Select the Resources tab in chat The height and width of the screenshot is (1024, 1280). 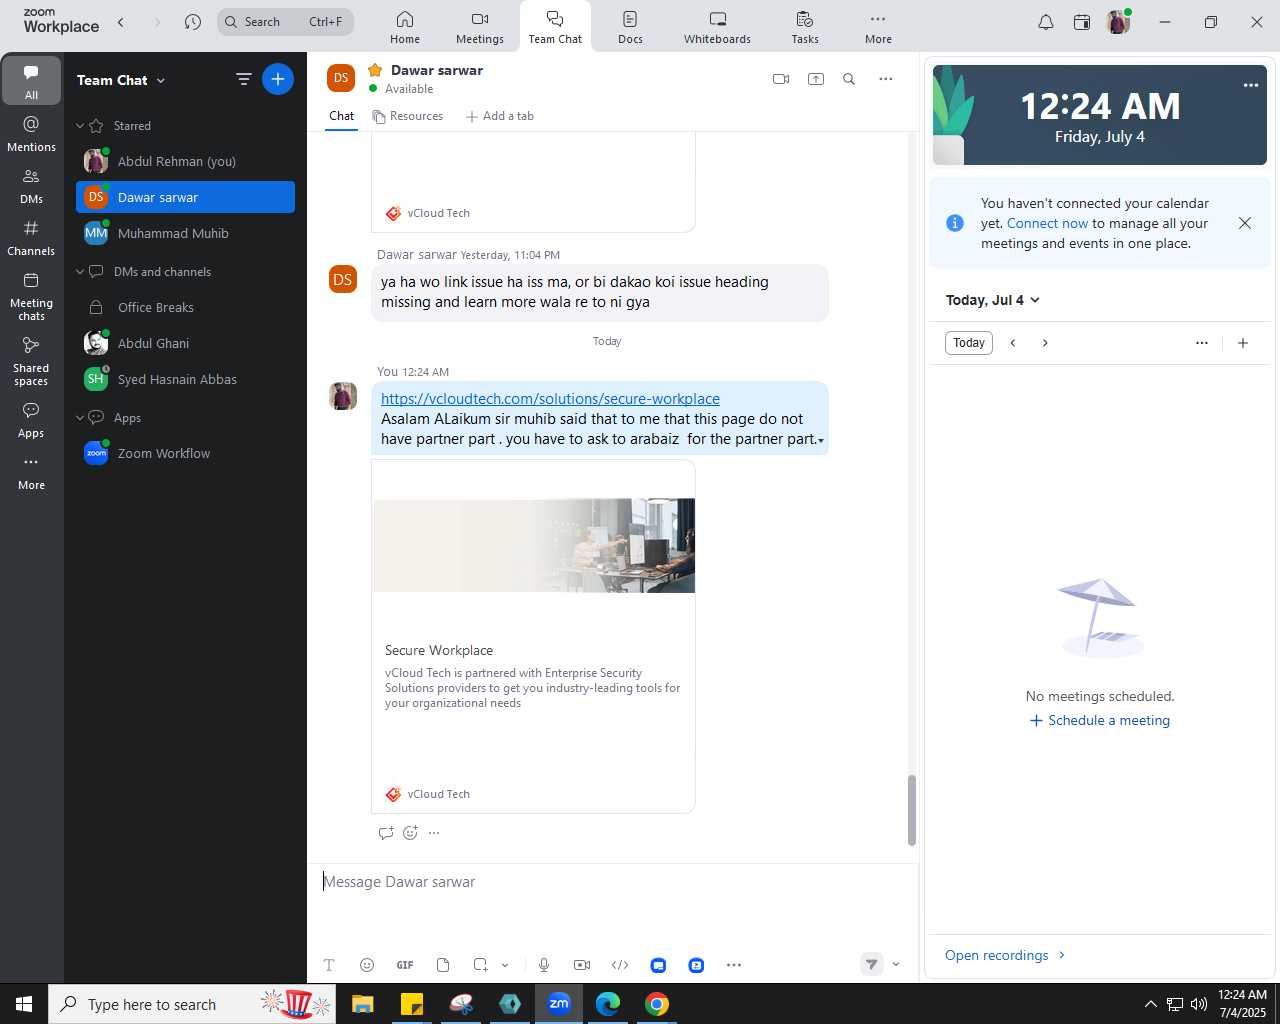tap(407, 116)
